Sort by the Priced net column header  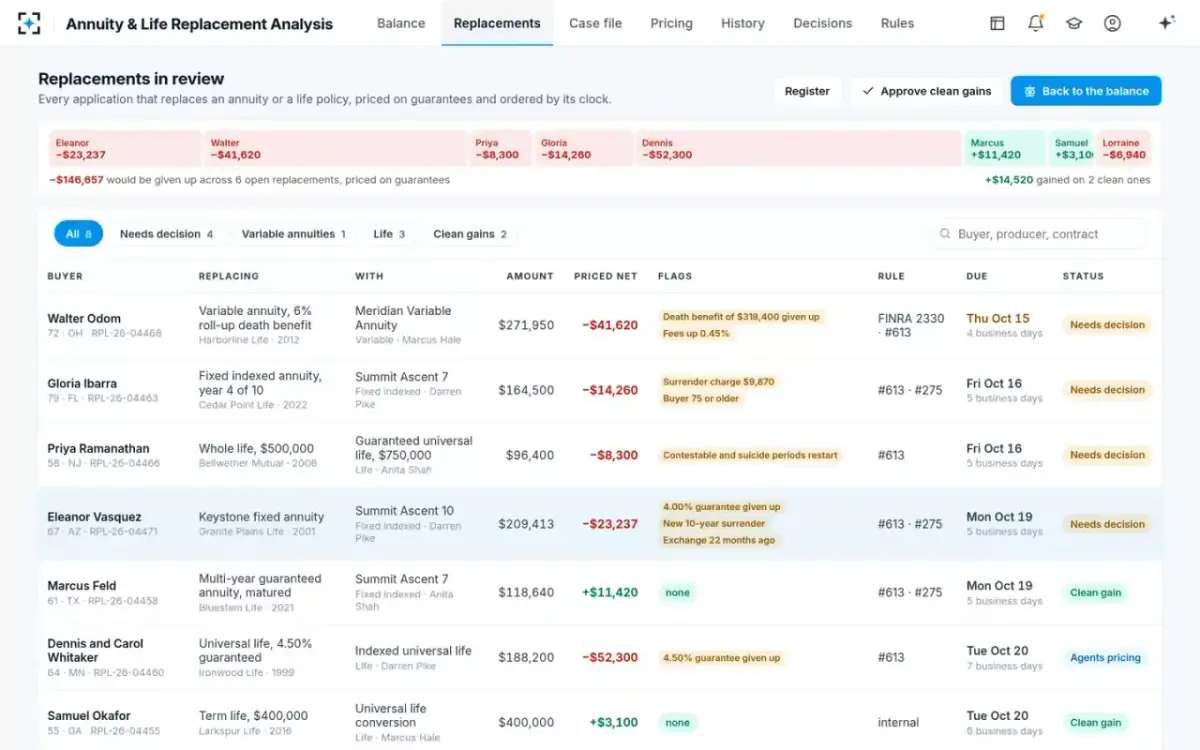tap(605, 276)
